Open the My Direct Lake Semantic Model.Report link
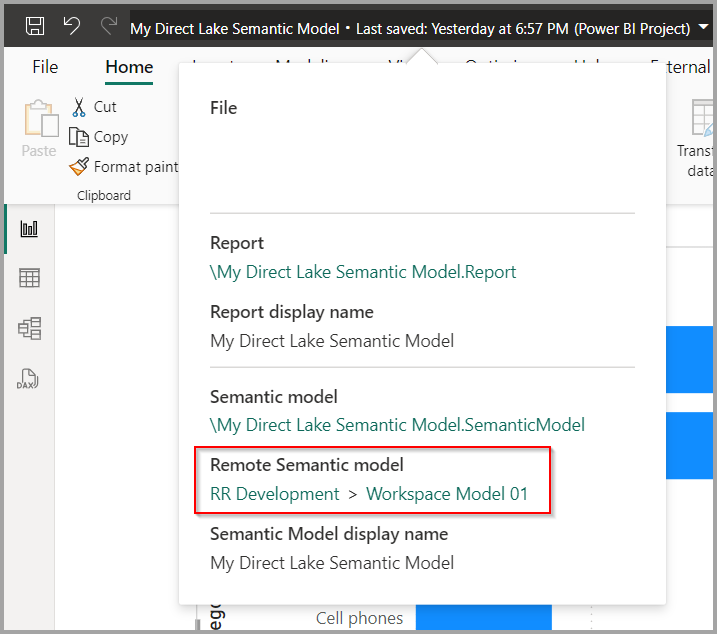 point(363,272)
